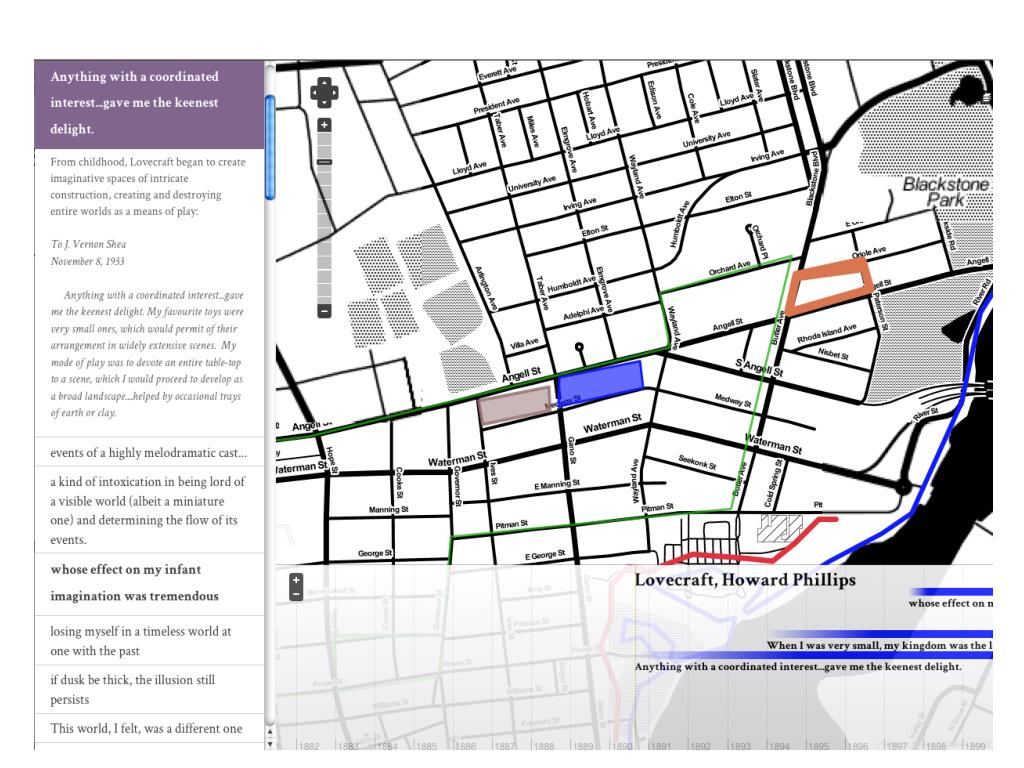This screenshot has height=768, width=1024.
Task: Click the 'Seekonk St' street label
Action: tap(697, 462)
